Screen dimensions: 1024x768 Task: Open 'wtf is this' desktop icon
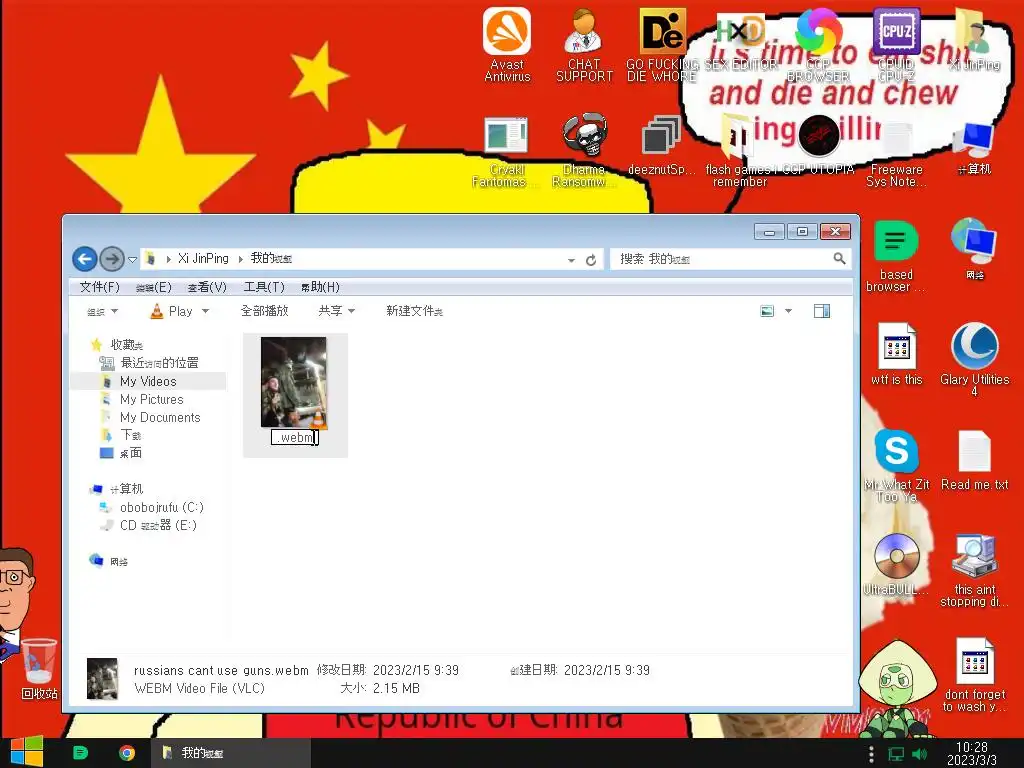897,354
